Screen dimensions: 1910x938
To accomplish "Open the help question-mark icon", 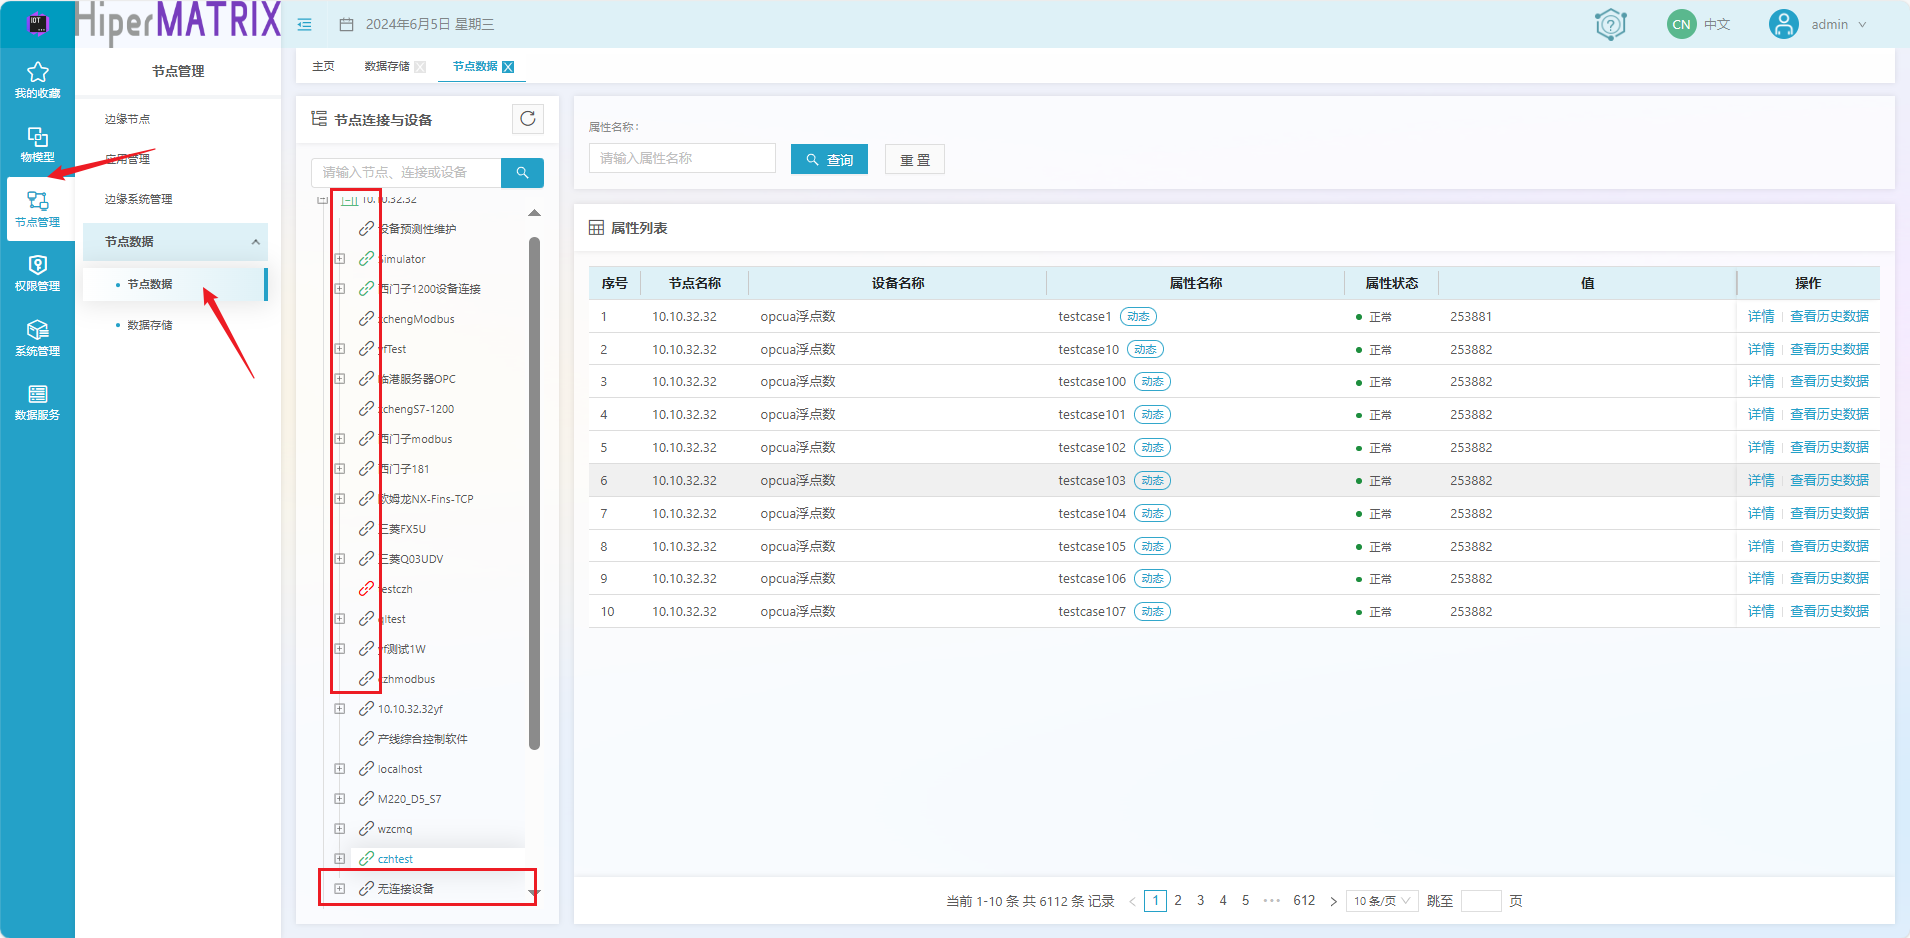I will pyautogui.click(x=1610, y=24).
